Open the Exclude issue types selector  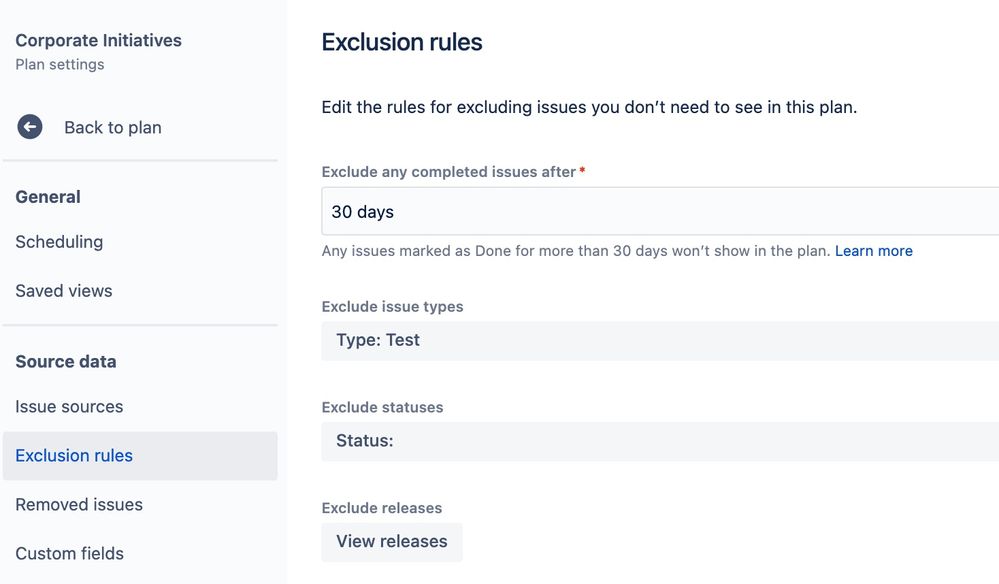coord(660,340)
